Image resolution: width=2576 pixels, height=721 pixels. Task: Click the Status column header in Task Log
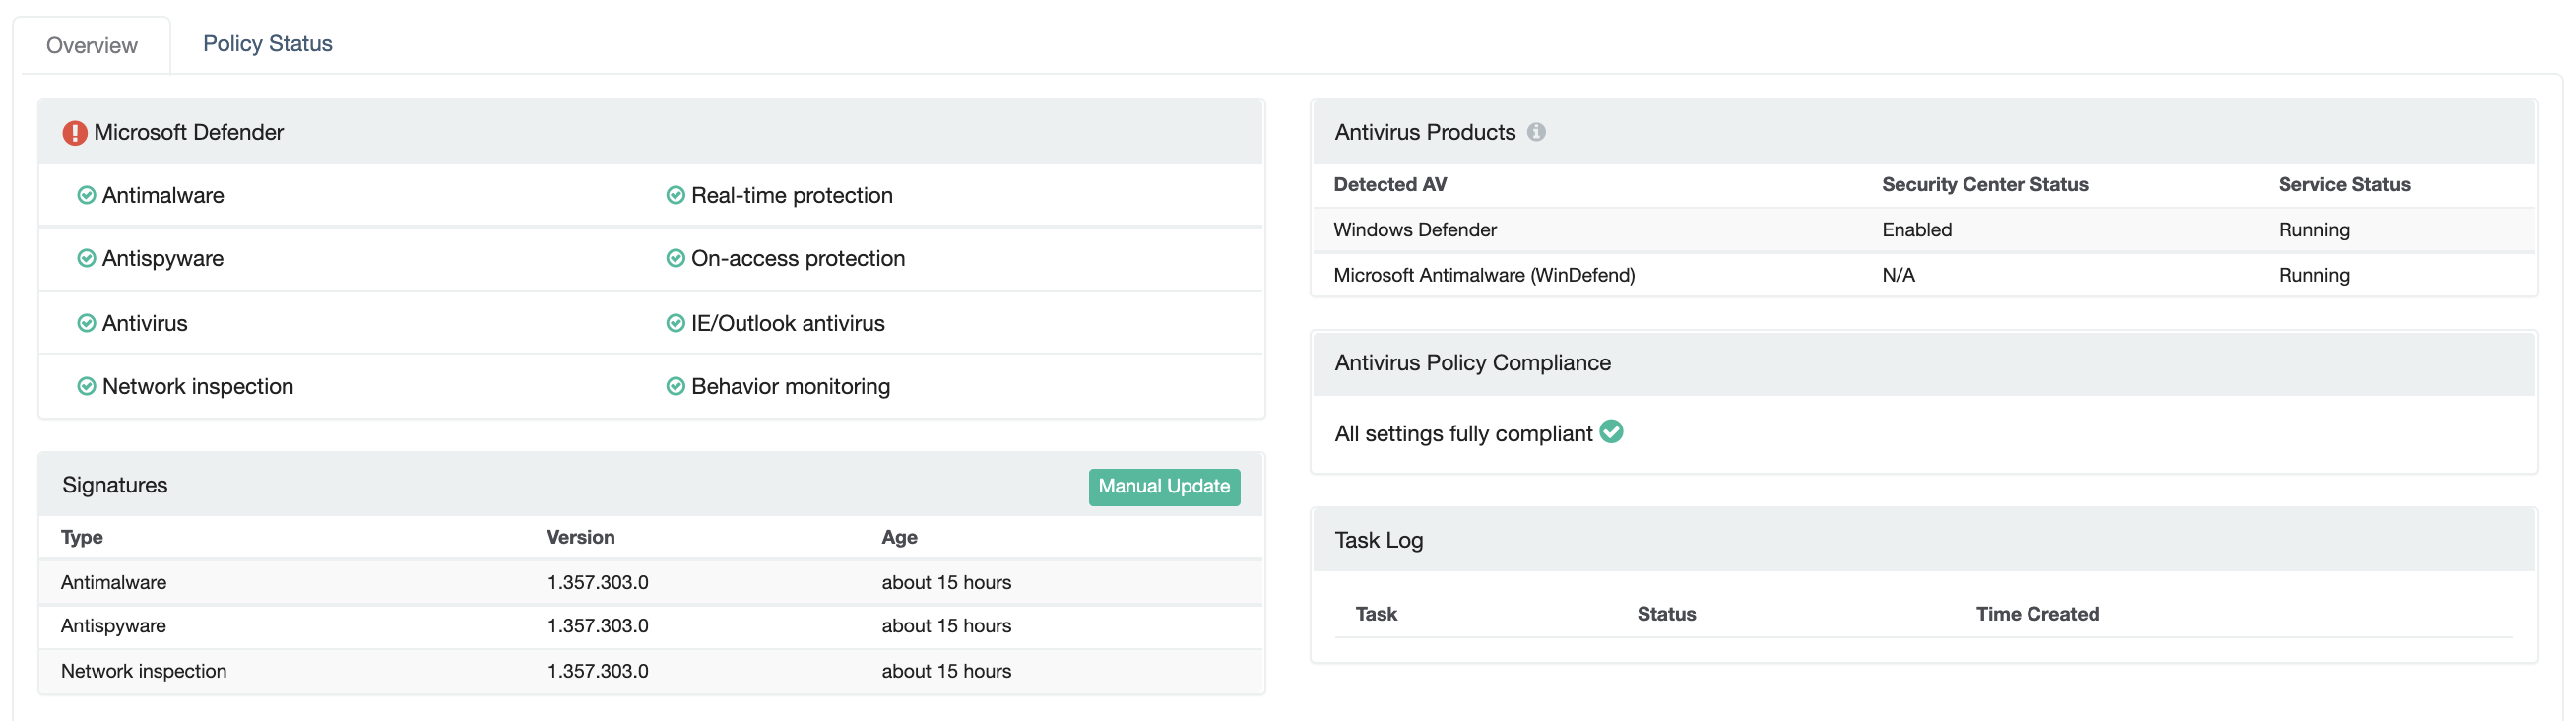click(1666, 614)
